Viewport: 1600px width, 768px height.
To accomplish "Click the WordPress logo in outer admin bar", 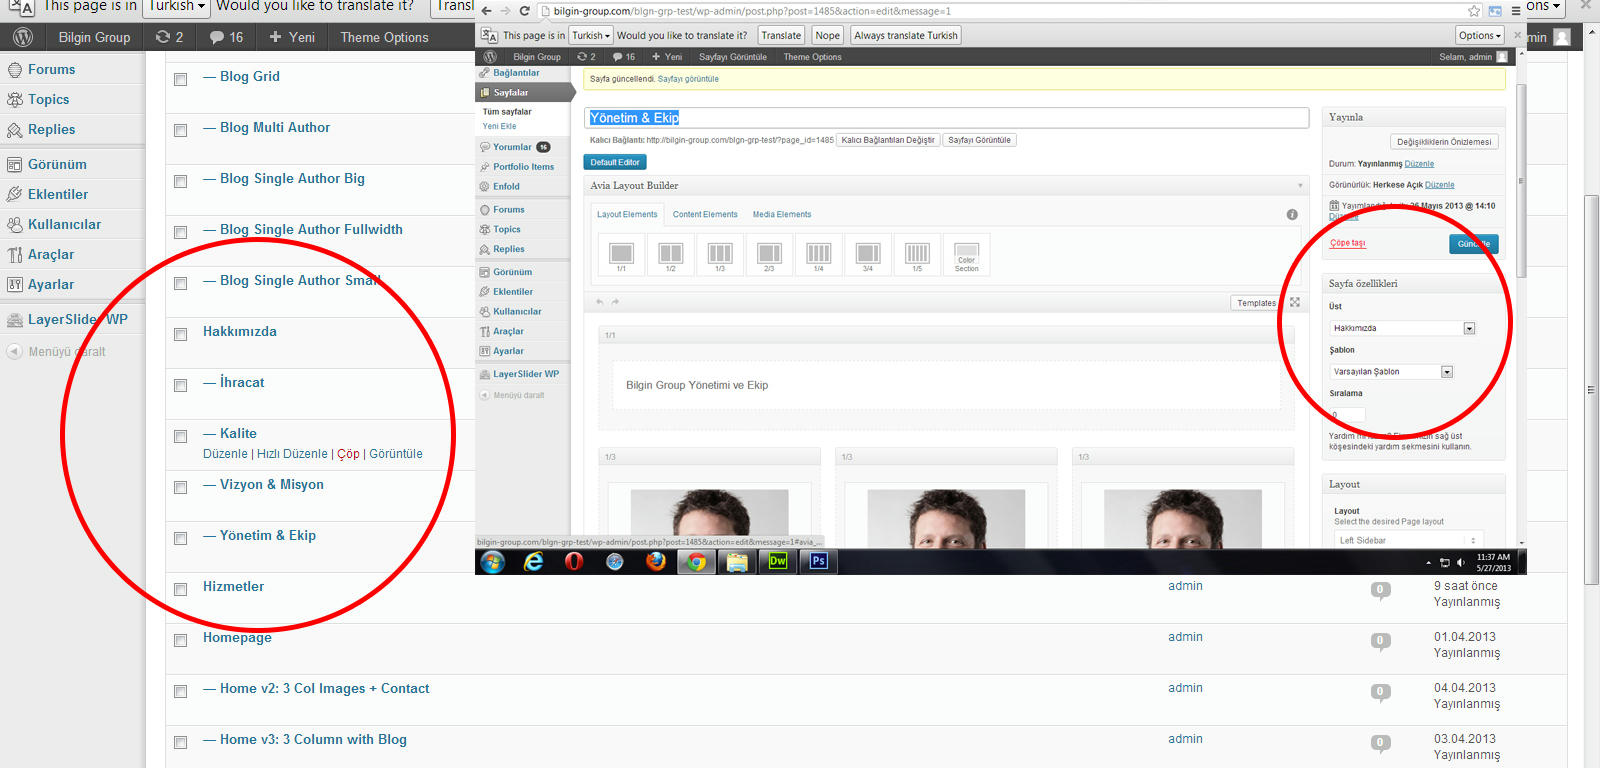I will (x=23, y=37).
